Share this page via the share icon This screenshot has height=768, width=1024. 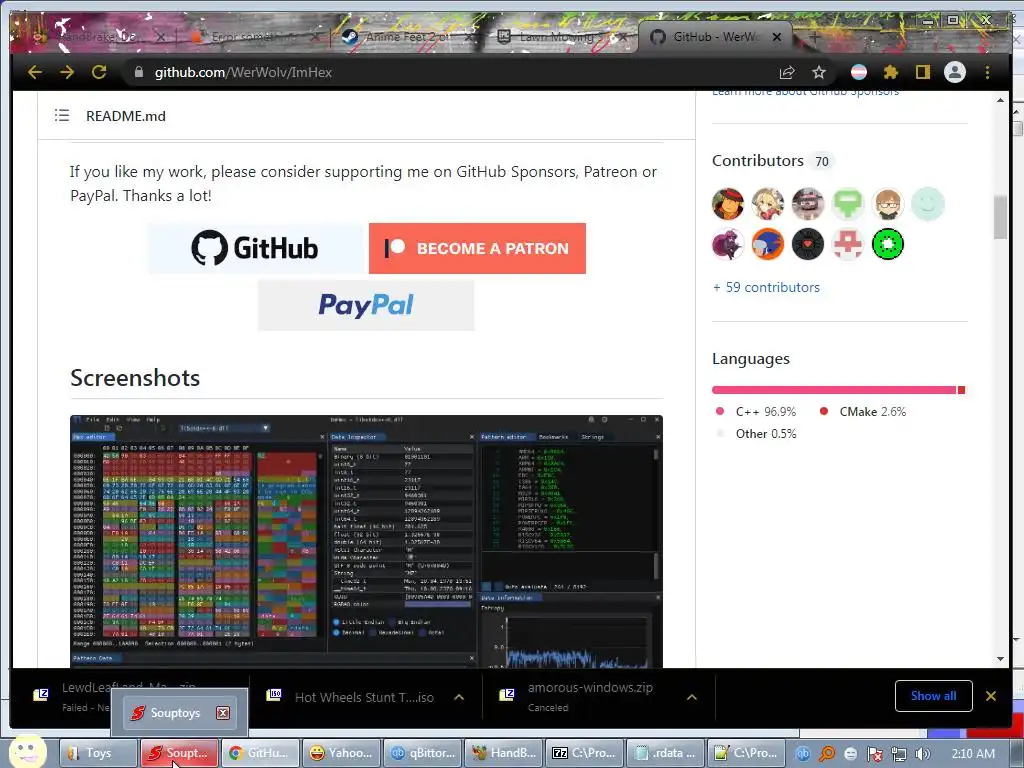pyautogui.click(x=787, y=72)
